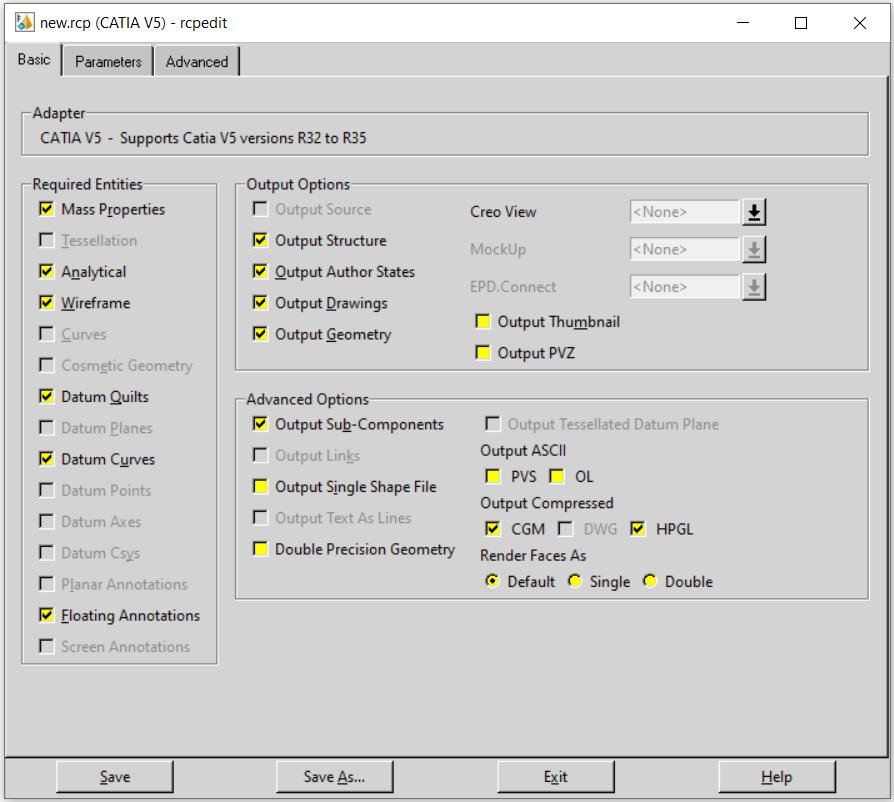
Task: Toggle Cosmetic Geometry checkbox
Action: [46, 365]
